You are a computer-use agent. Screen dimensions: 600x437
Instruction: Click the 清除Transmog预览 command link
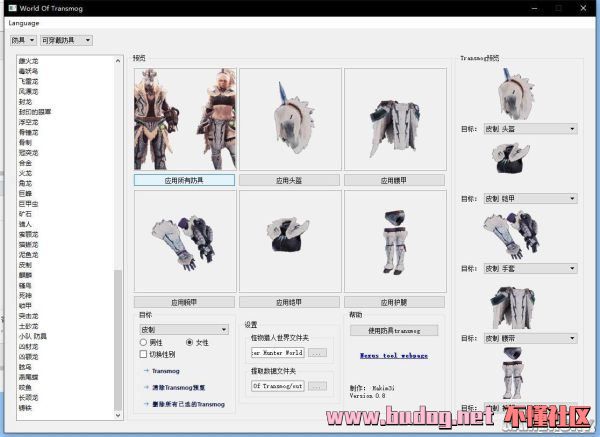[x=174, y=388]
